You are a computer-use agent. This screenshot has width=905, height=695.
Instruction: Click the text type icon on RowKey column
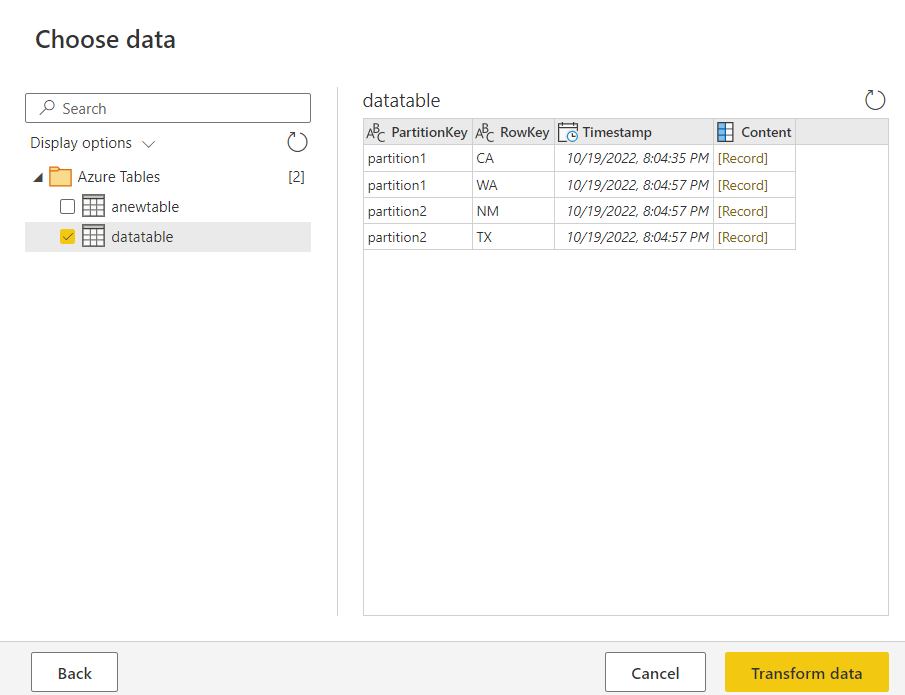pos(485,132)
